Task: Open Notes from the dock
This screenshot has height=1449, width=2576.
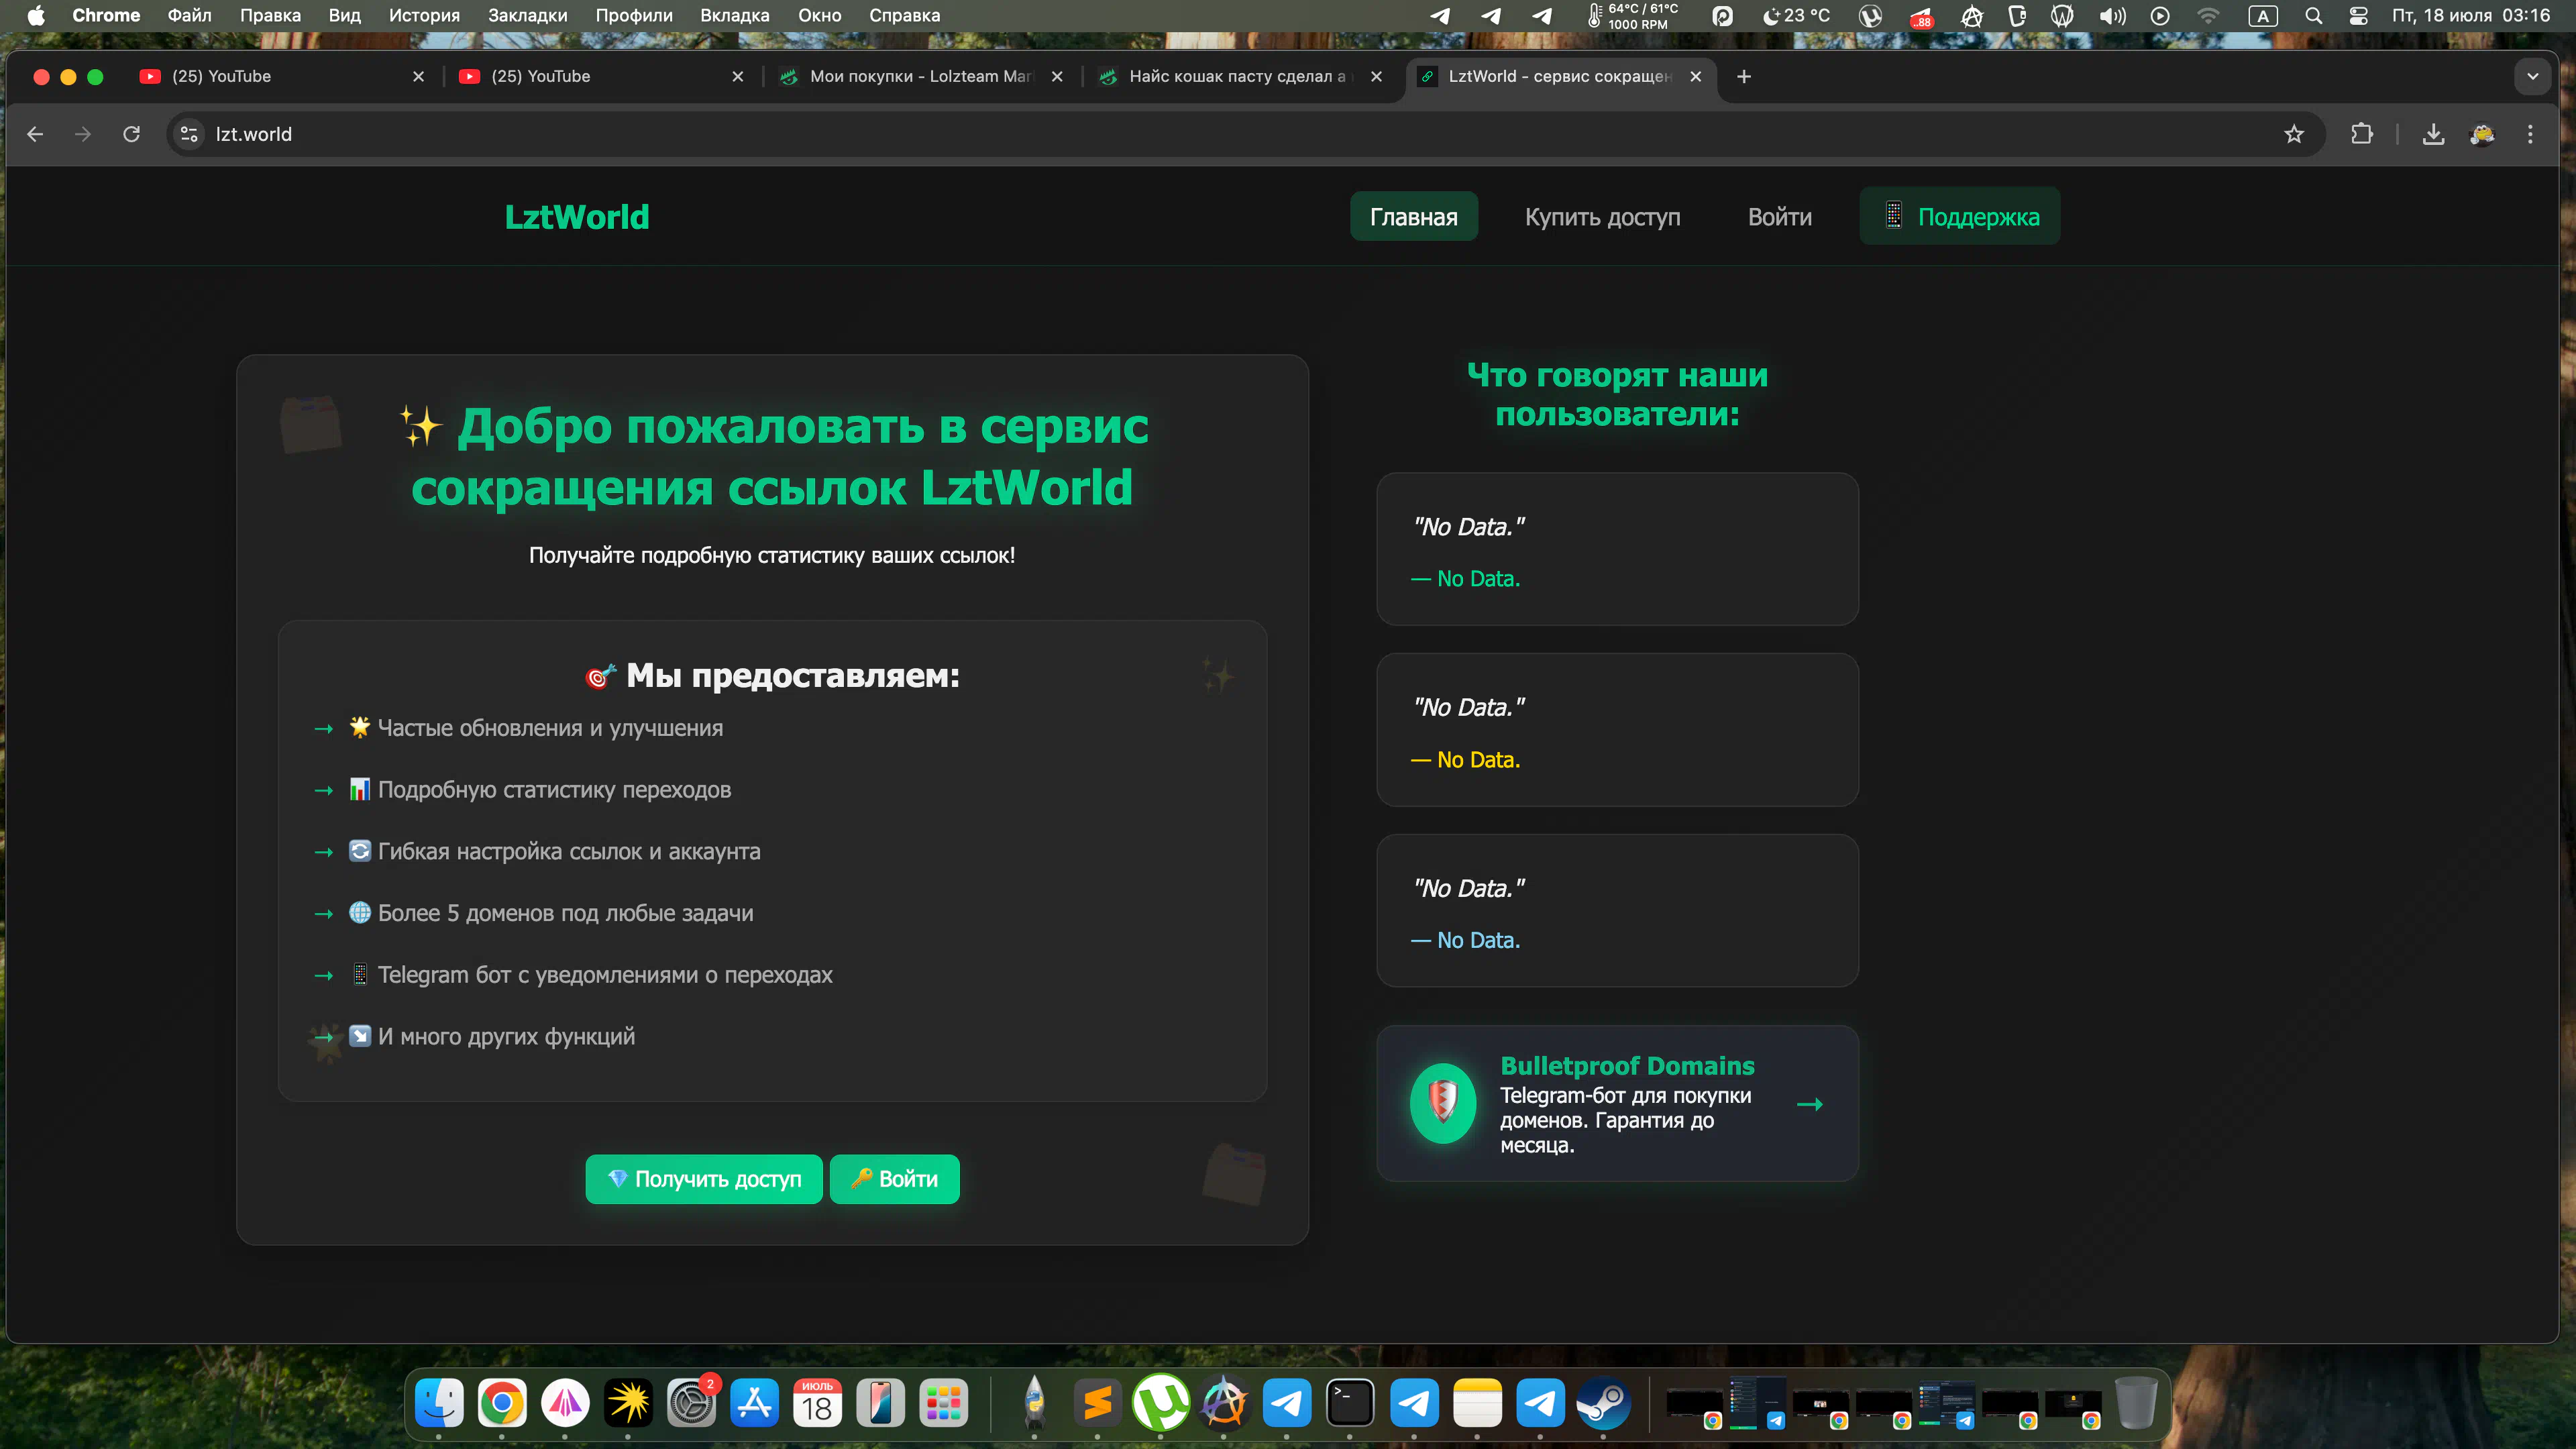Action: pos(1477,1403)
